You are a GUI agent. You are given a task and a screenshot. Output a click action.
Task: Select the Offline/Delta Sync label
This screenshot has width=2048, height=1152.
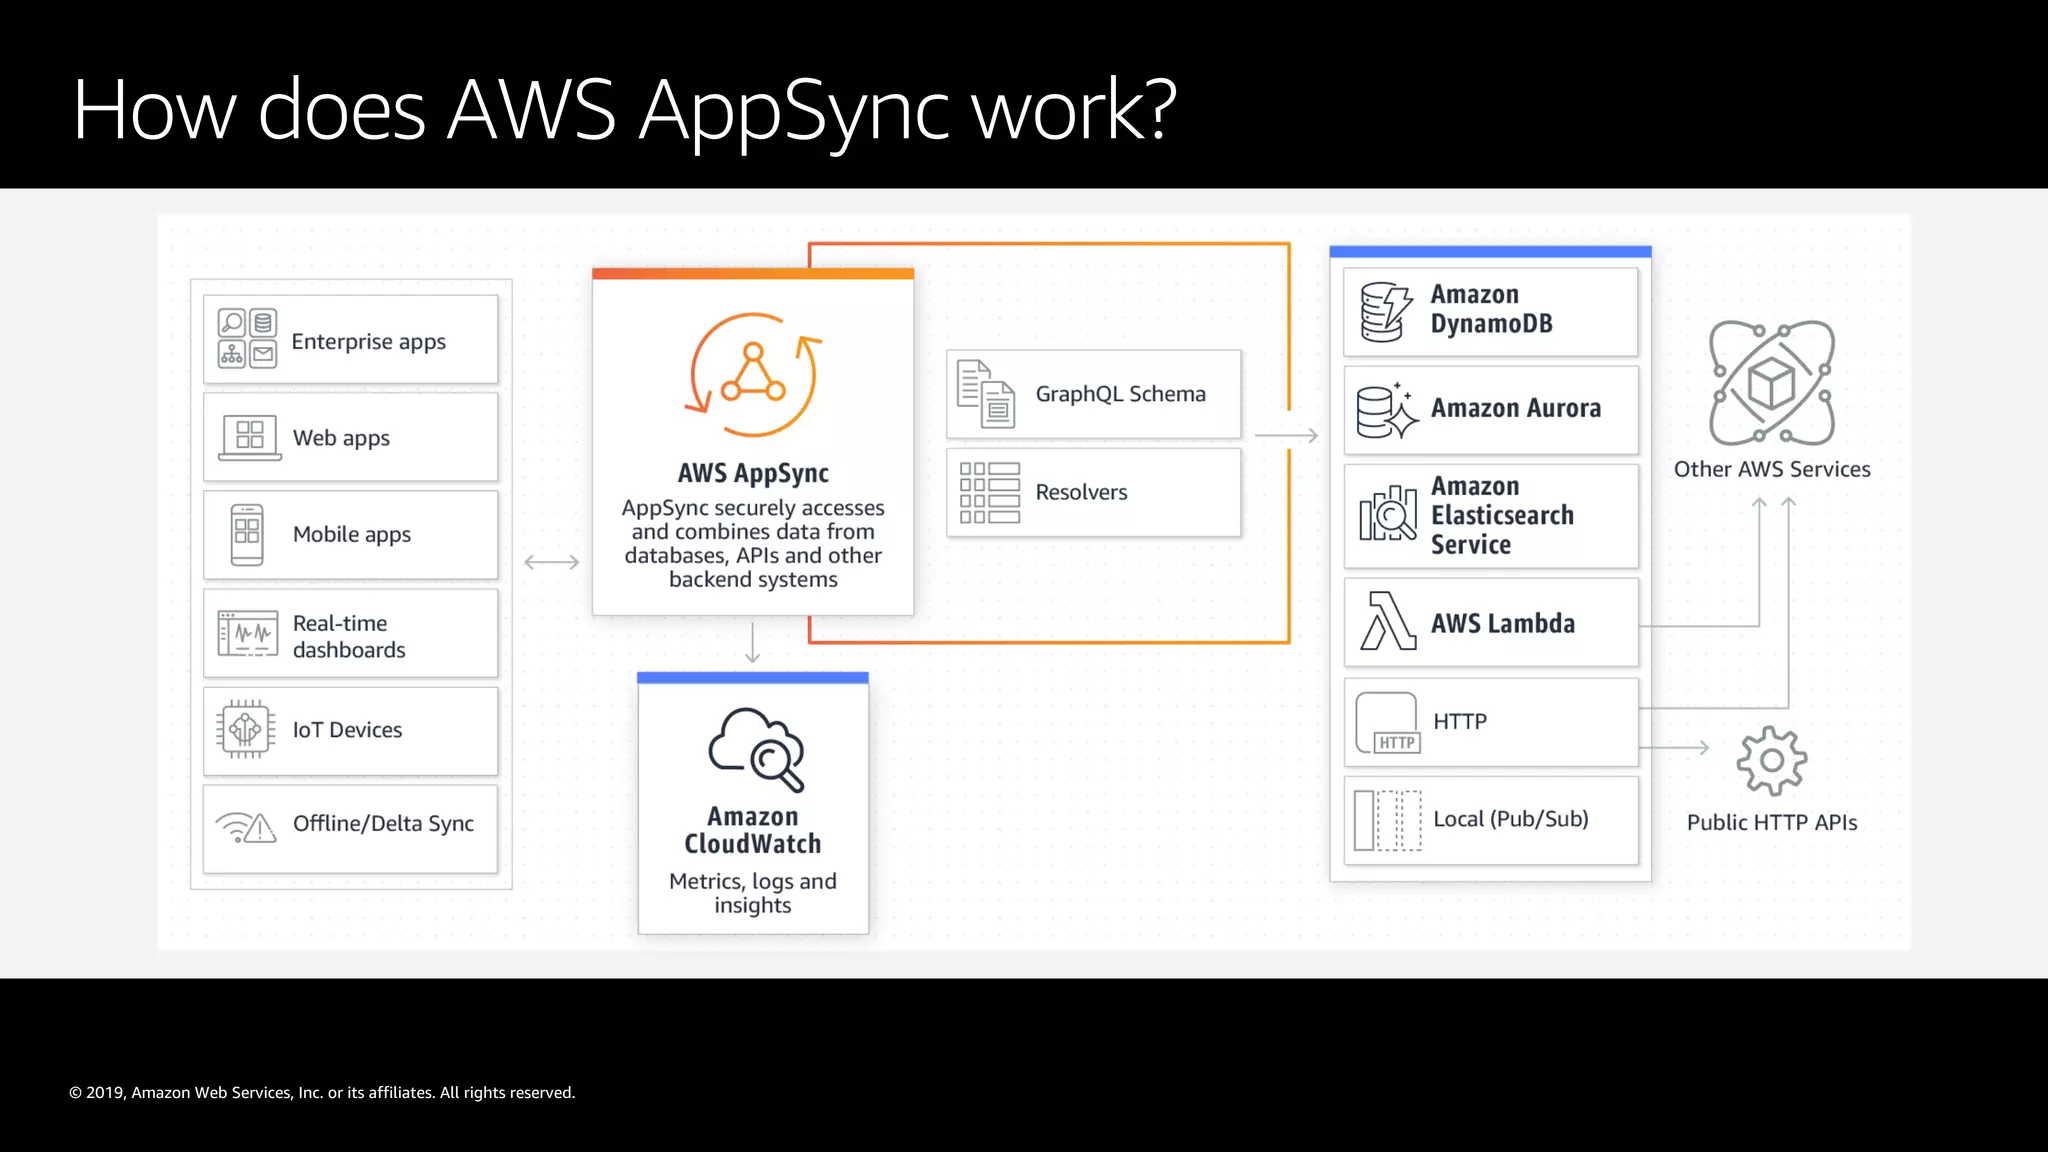(383, 824)
